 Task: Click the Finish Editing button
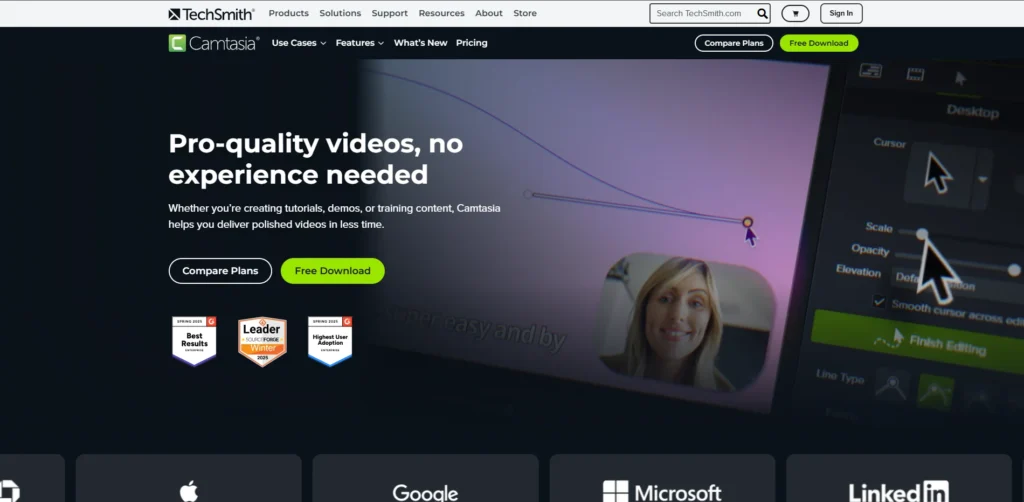pyautogui.click(x=917, y=342)
